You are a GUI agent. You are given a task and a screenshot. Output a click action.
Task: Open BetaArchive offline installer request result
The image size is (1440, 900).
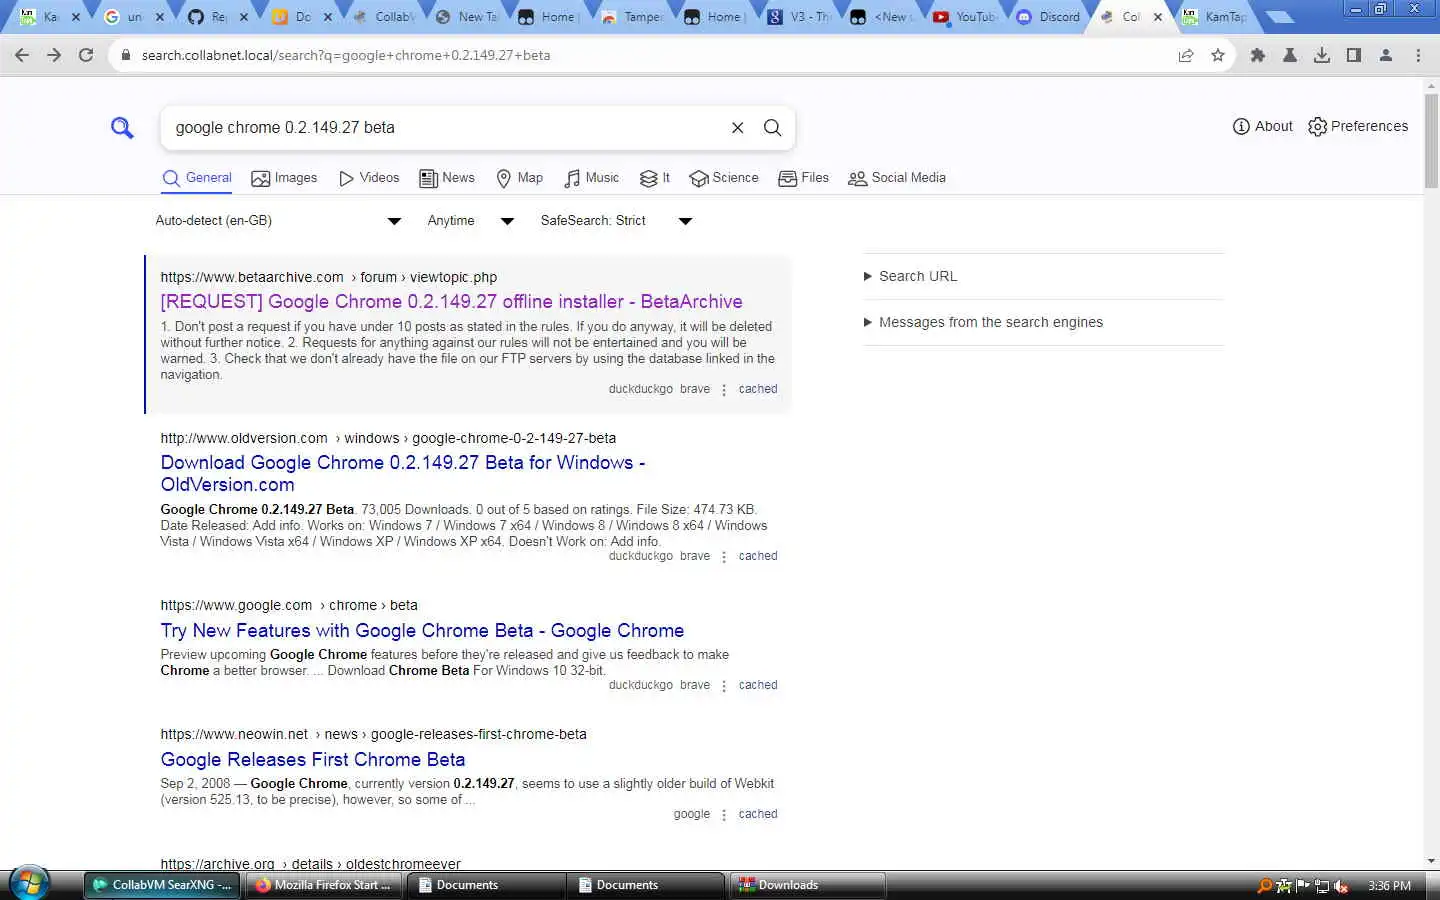tap(451, 301)
